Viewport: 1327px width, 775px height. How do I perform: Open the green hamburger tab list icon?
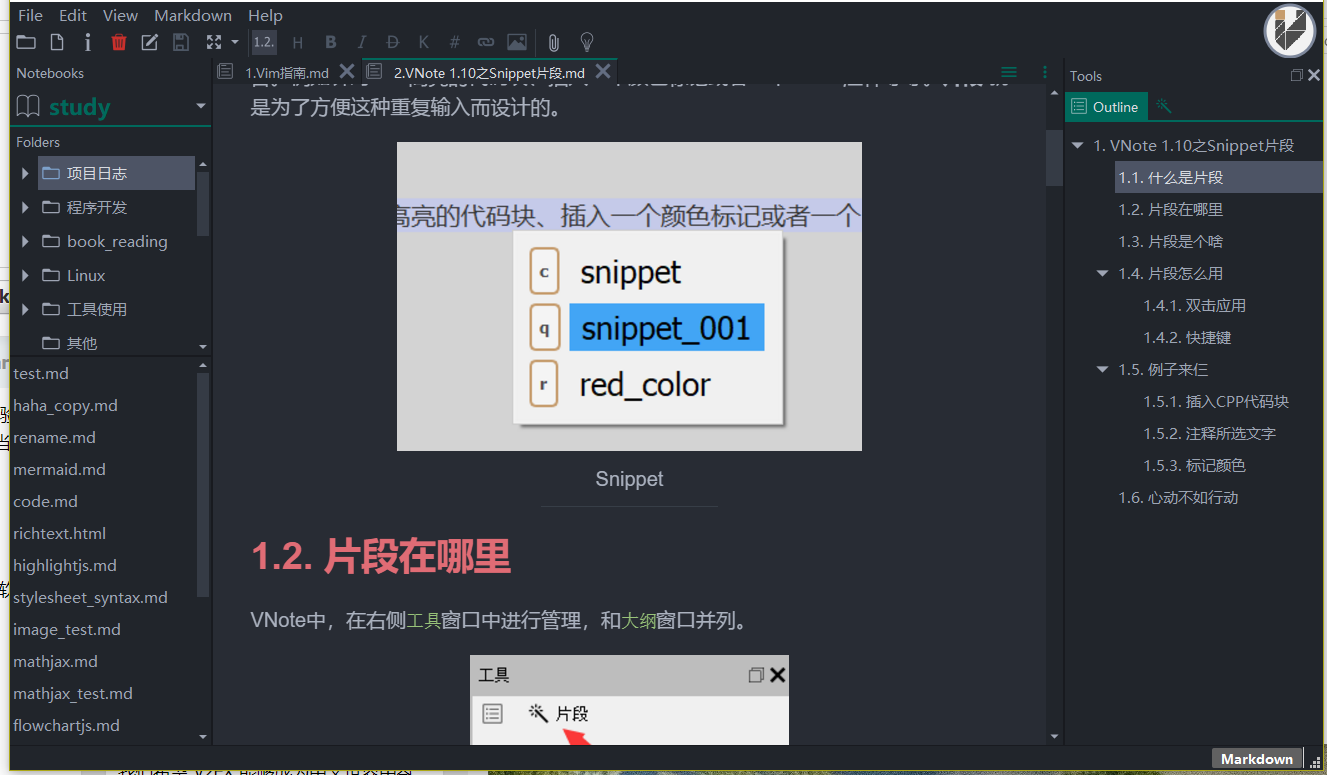[x=1009, y=72]
